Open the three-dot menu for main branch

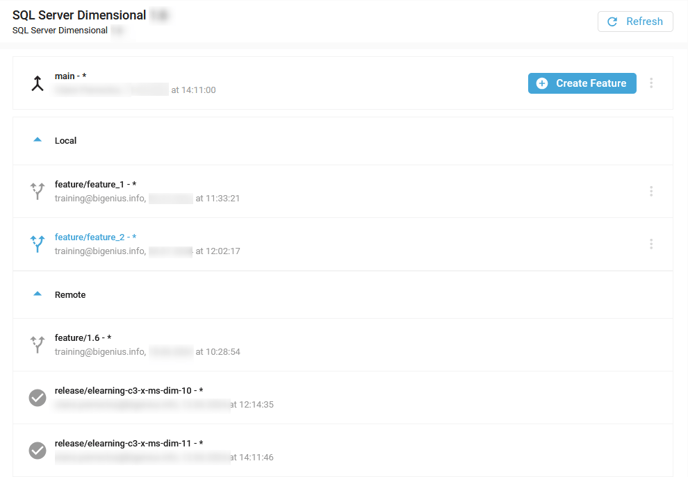coord(651,83)
